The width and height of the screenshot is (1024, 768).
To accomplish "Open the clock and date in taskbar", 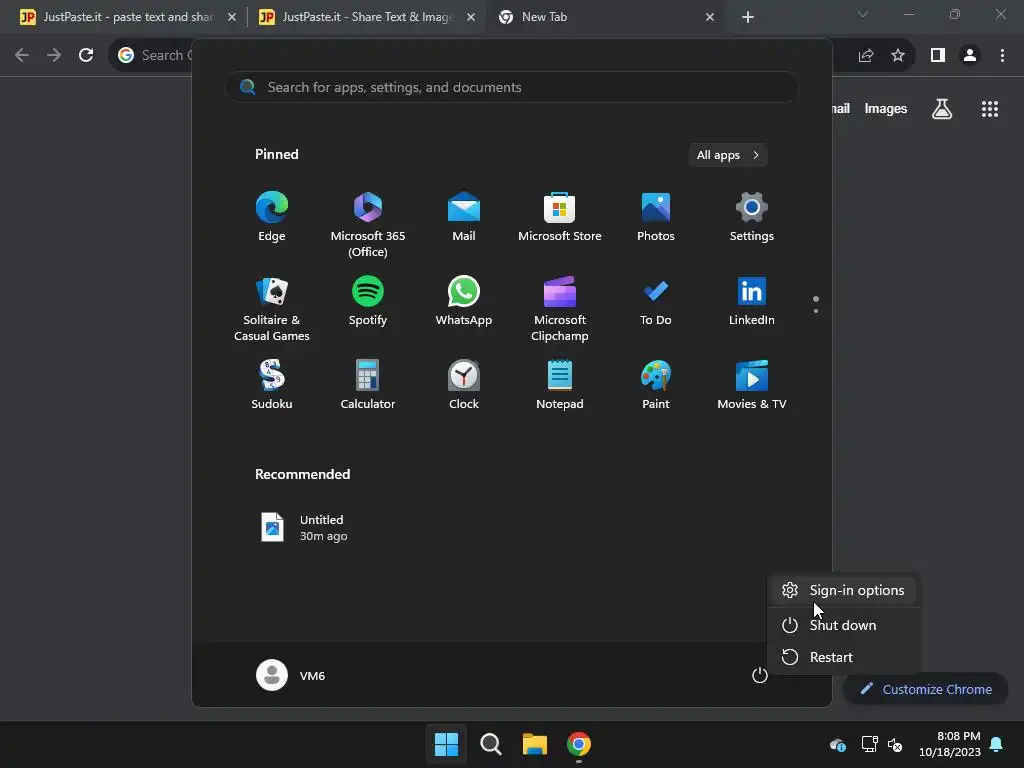I will click(950, 744).
